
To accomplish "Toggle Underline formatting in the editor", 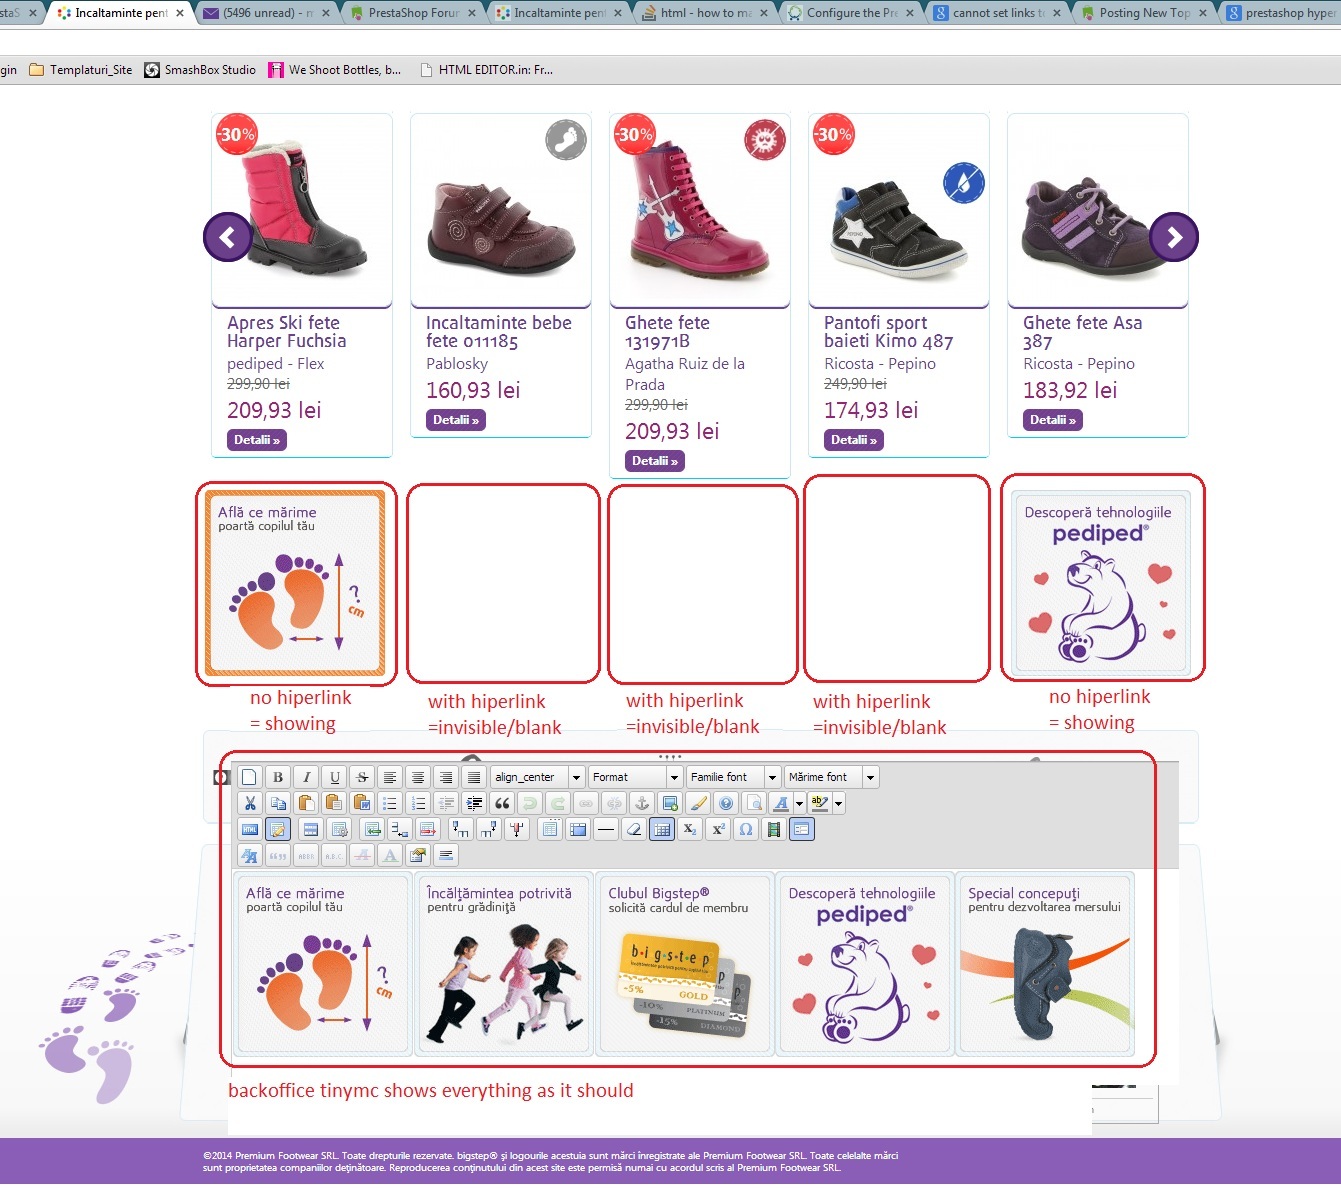I will pyautogui.click(x=334, y=777).
